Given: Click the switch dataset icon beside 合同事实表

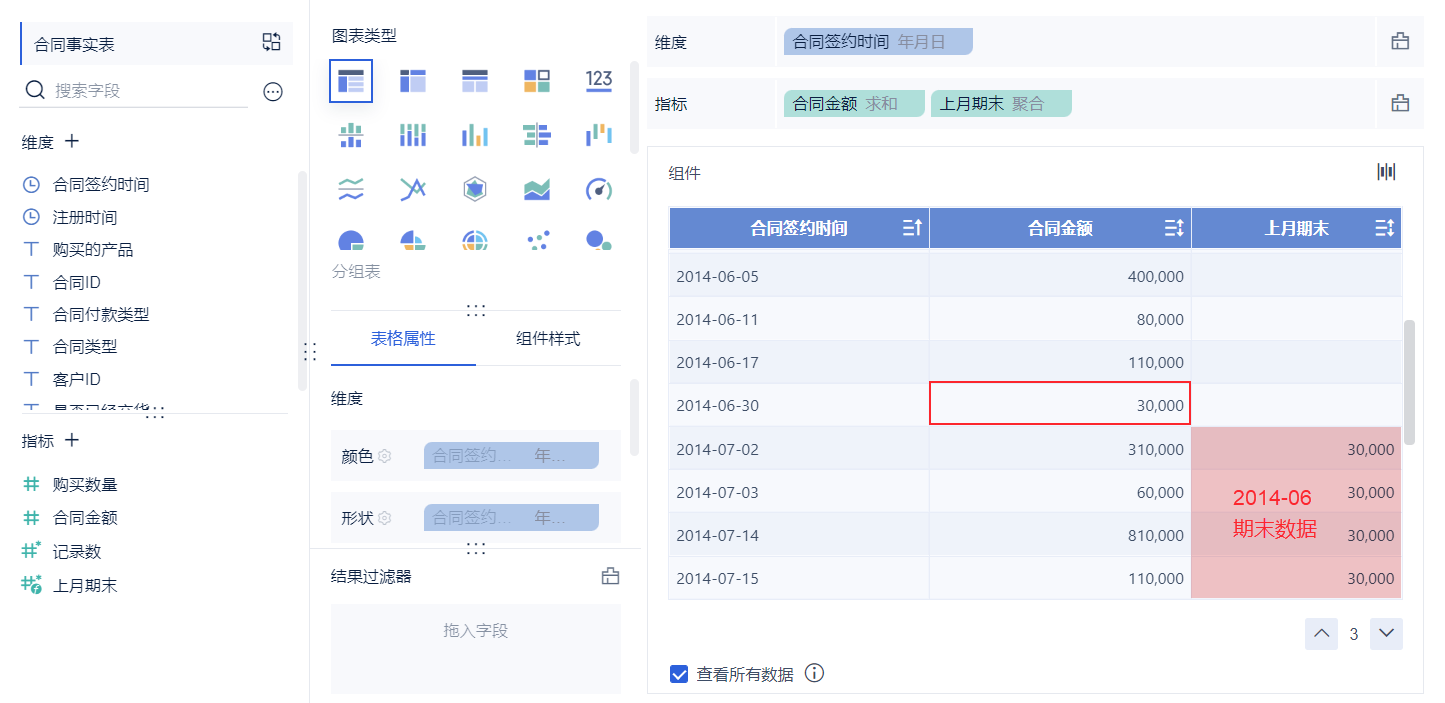Looking at the screenshot, I should point(272,42).
